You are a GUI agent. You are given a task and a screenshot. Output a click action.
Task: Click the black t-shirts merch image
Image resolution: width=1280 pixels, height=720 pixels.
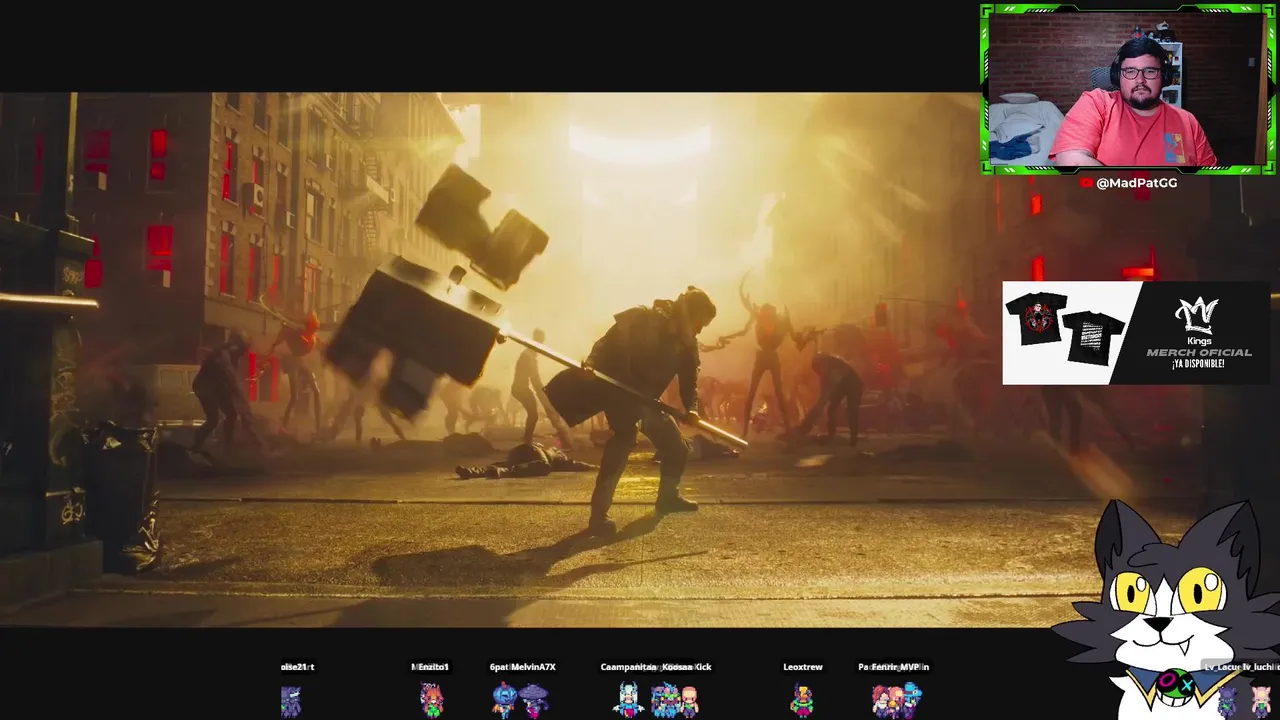click(x=1066, y=329)
